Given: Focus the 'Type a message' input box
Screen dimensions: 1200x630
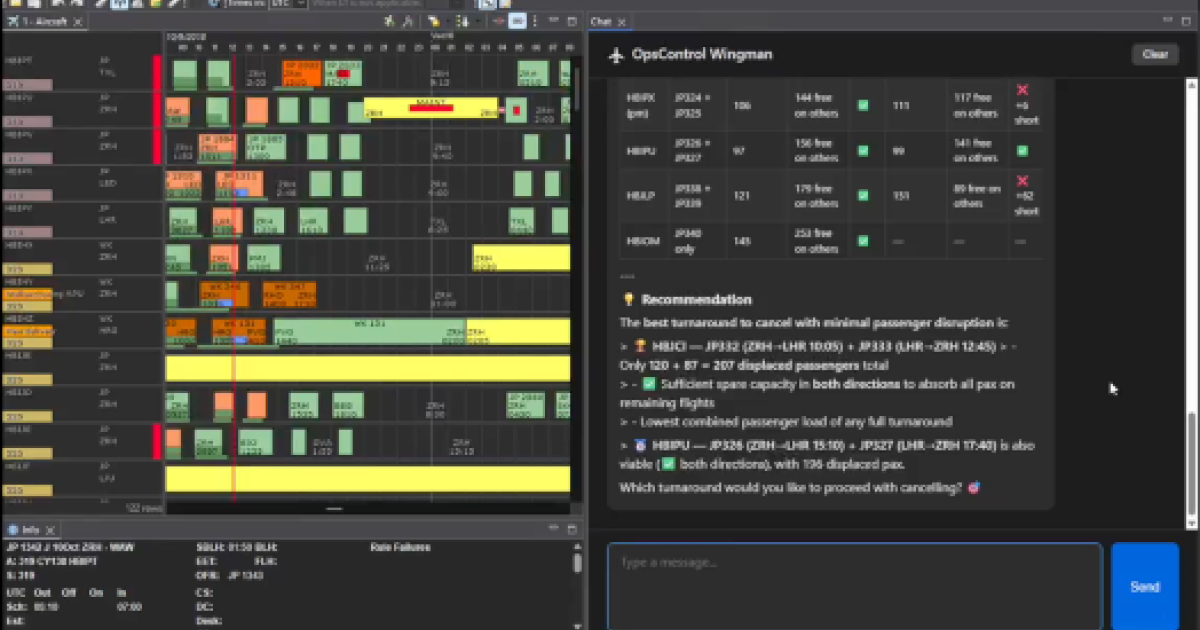Looking at the screenshot, I should pos(855,586).
